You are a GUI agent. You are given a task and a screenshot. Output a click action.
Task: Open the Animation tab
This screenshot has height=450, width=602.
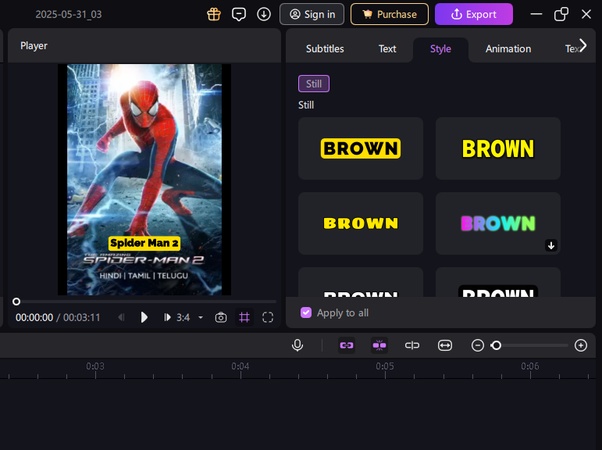pos(508,49)
